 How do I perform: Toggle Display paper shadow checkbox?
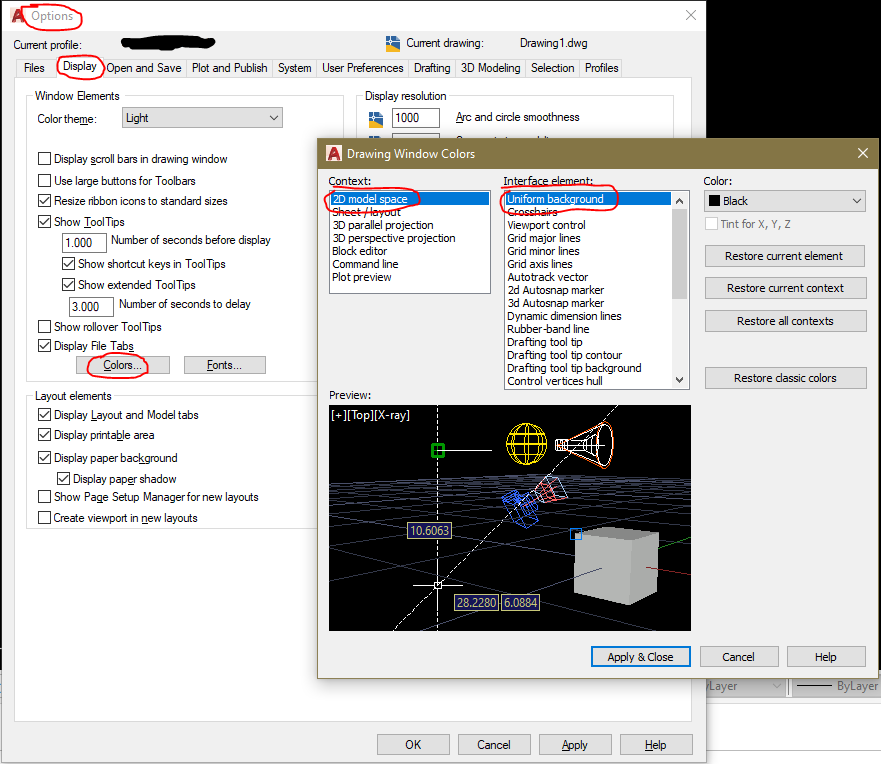pos(63,479)
